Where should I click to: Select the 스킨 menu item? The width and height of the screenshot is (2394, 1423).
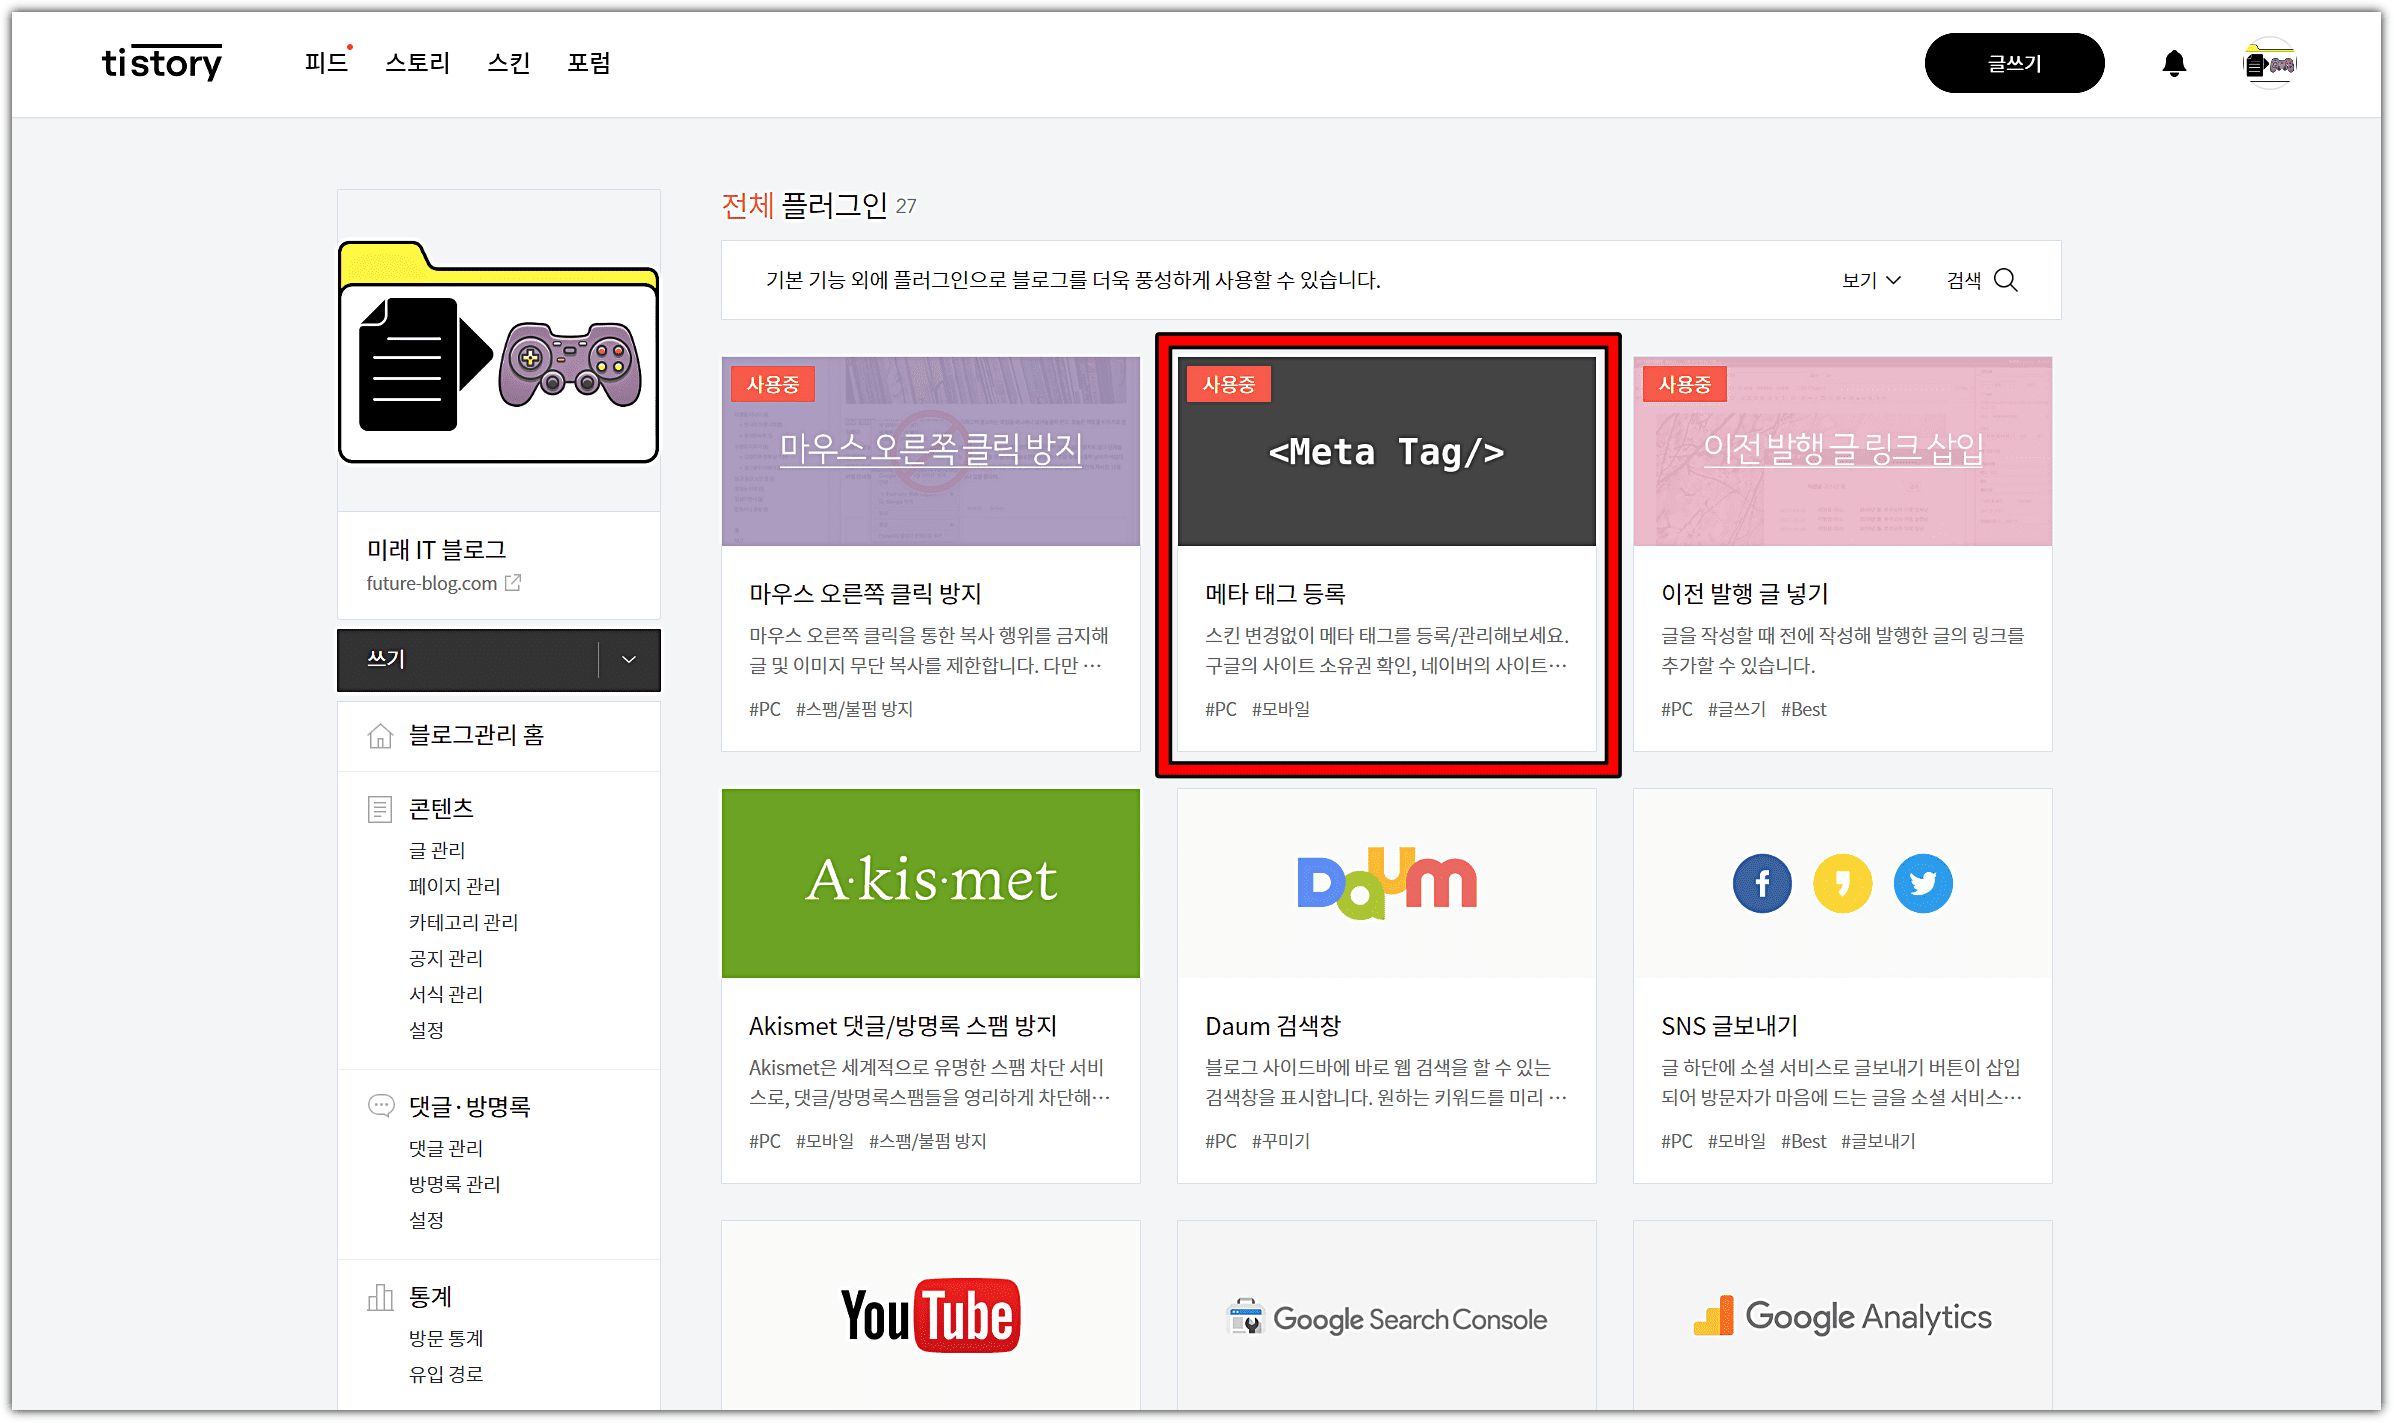pyautogui.click(x=508, y=62)
